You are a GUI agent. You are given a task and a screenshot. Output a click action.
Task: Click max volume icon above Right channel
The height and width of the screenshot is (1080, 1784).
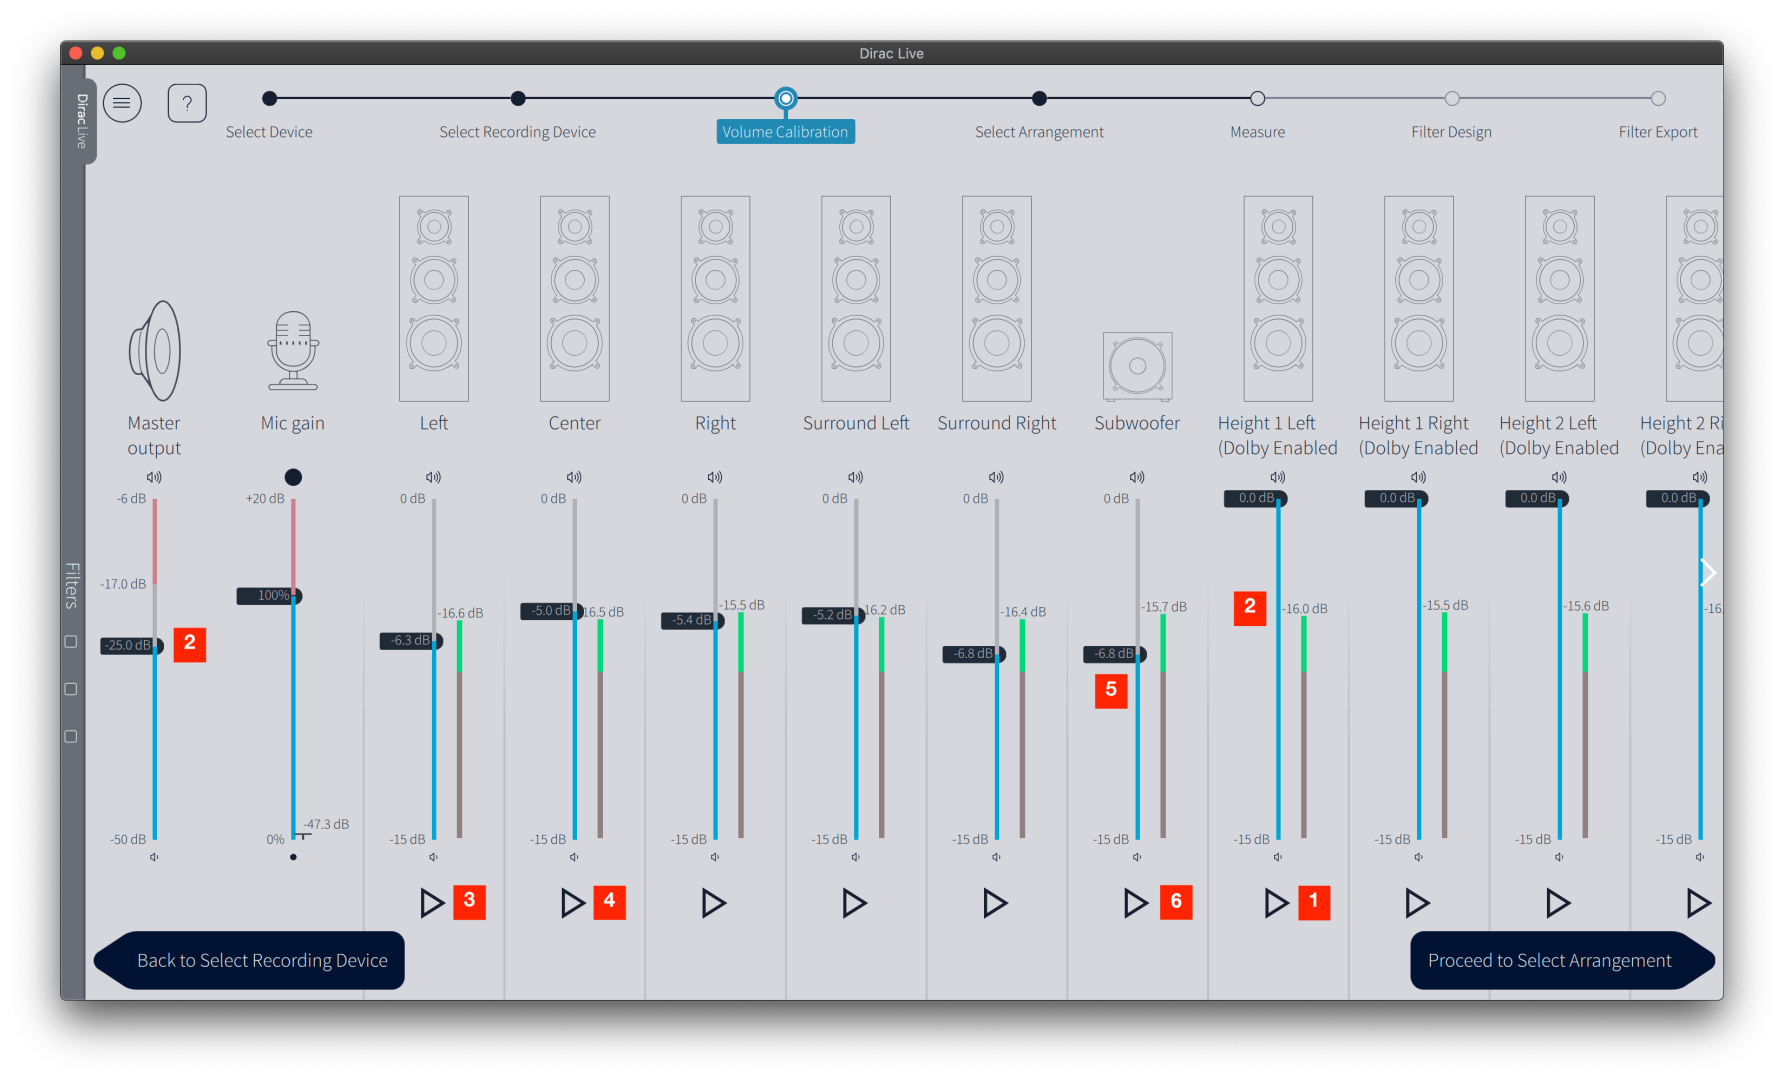(x=715, y=477)
